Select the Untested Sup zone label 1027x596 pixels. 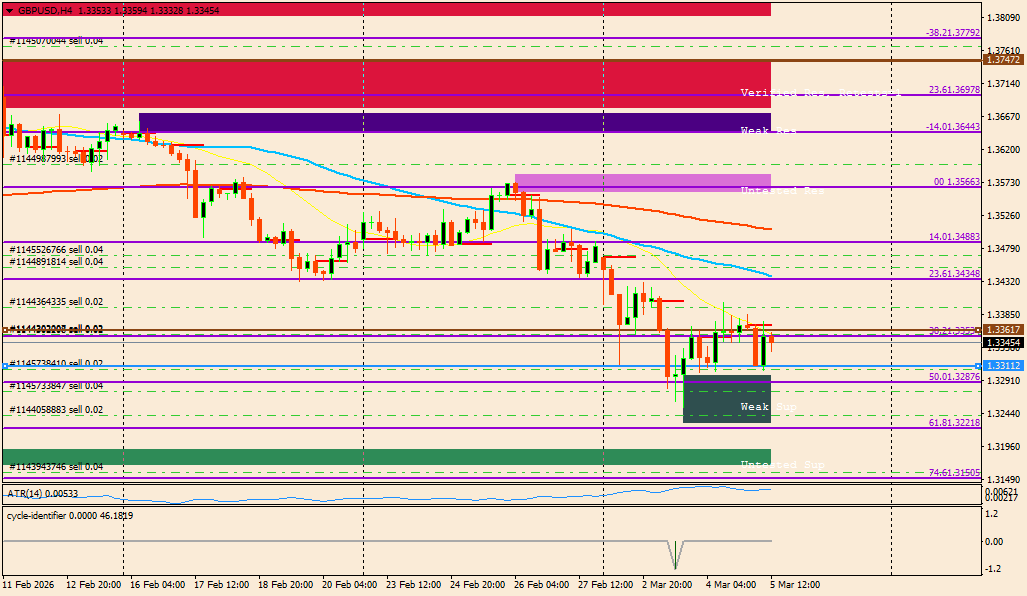pos(782,464)
